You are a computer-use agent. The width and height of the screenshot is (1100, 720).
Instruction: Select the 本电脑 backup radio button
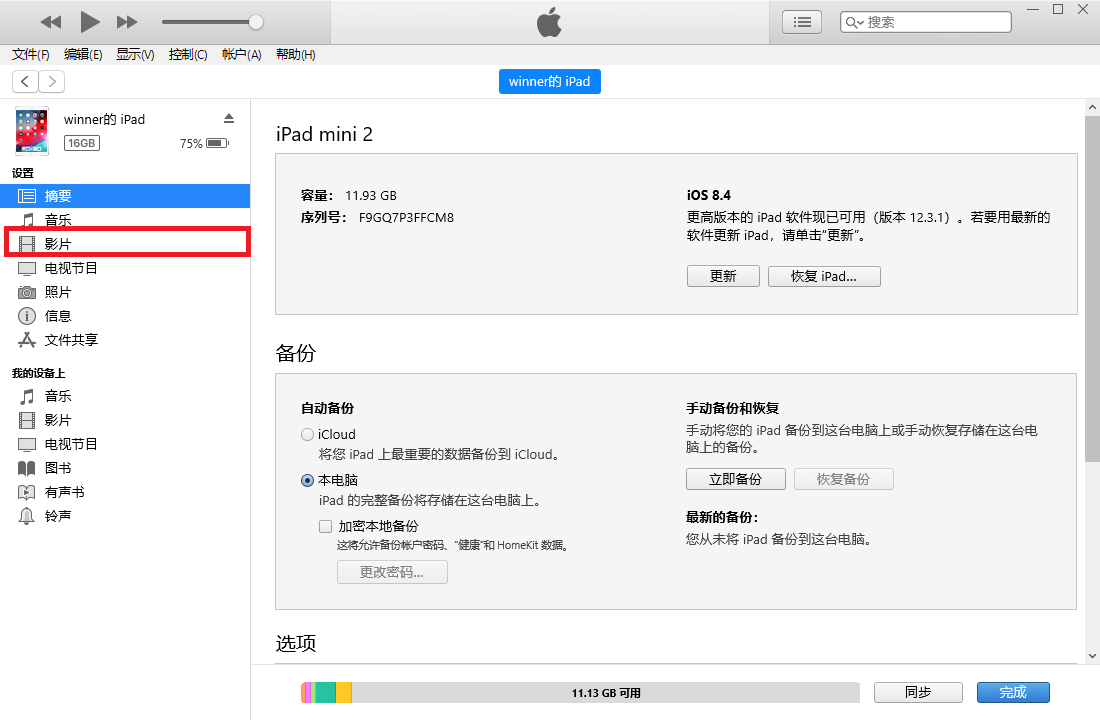[x=307, y=481]
